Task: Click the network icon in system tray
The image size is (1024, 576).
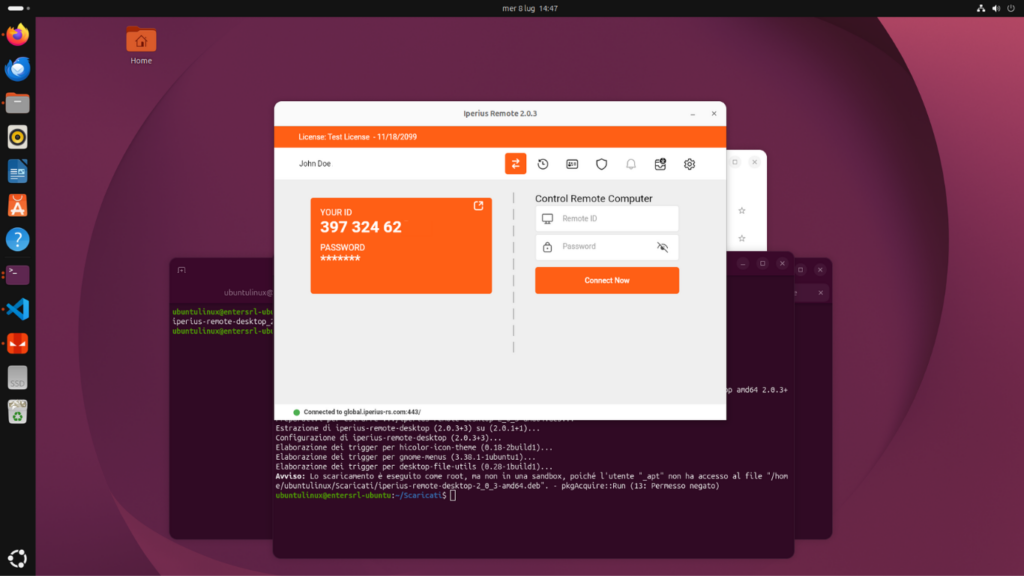Action: (x=981, y=8)
